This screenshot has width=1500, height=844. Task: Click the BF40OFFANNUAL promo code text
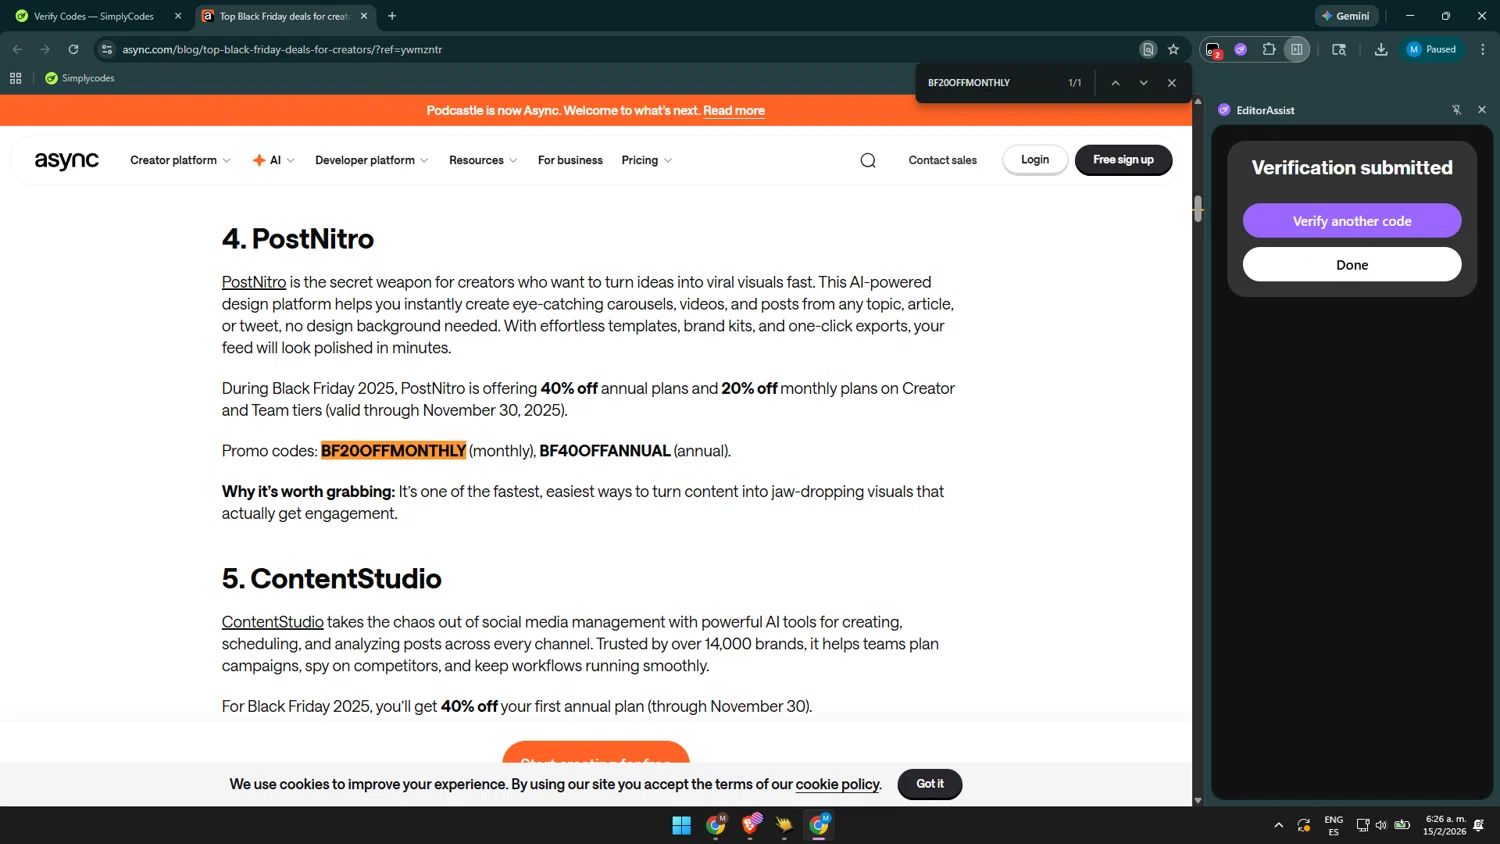605,451
